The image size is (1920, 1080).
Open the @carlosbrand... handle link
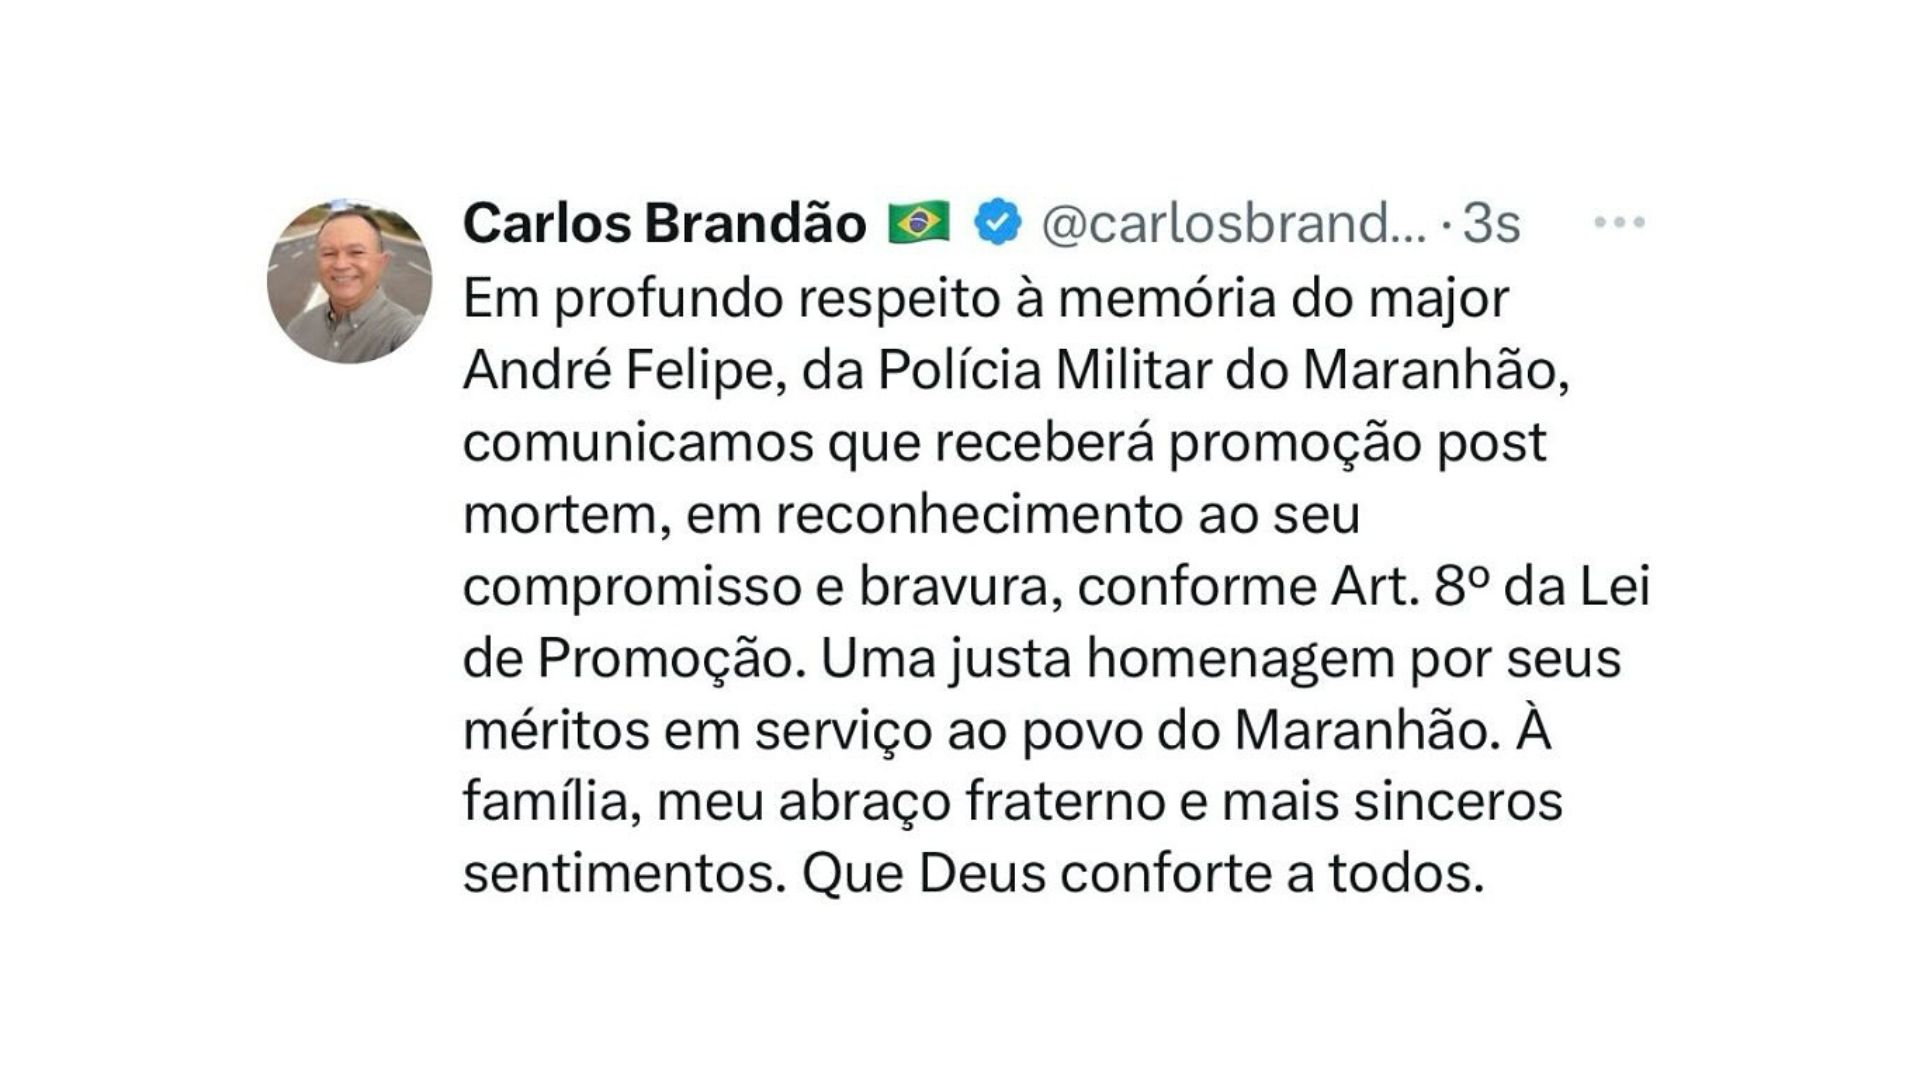pyautogui.click(x=1233, y=222)
